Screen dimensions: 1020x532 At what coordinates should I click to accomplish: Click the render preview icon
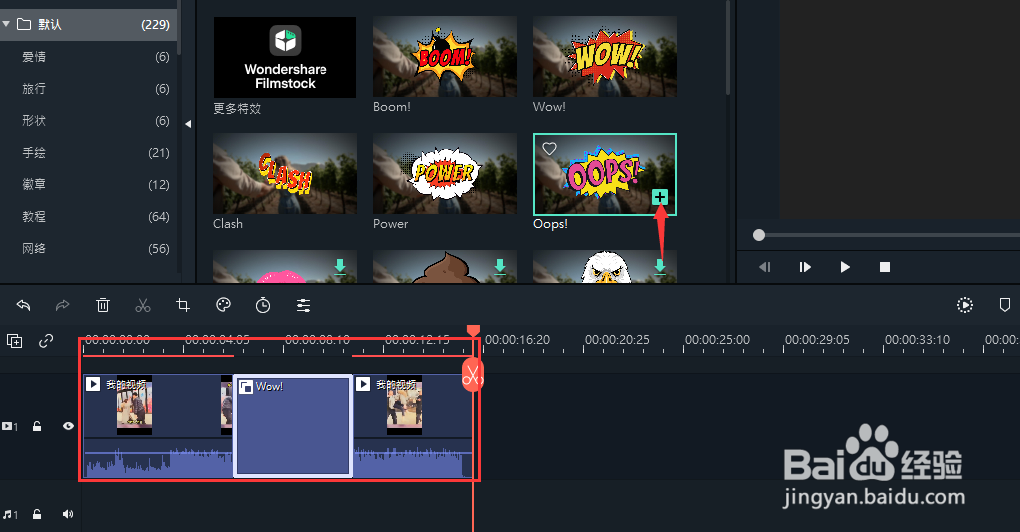tap(965, 305)
